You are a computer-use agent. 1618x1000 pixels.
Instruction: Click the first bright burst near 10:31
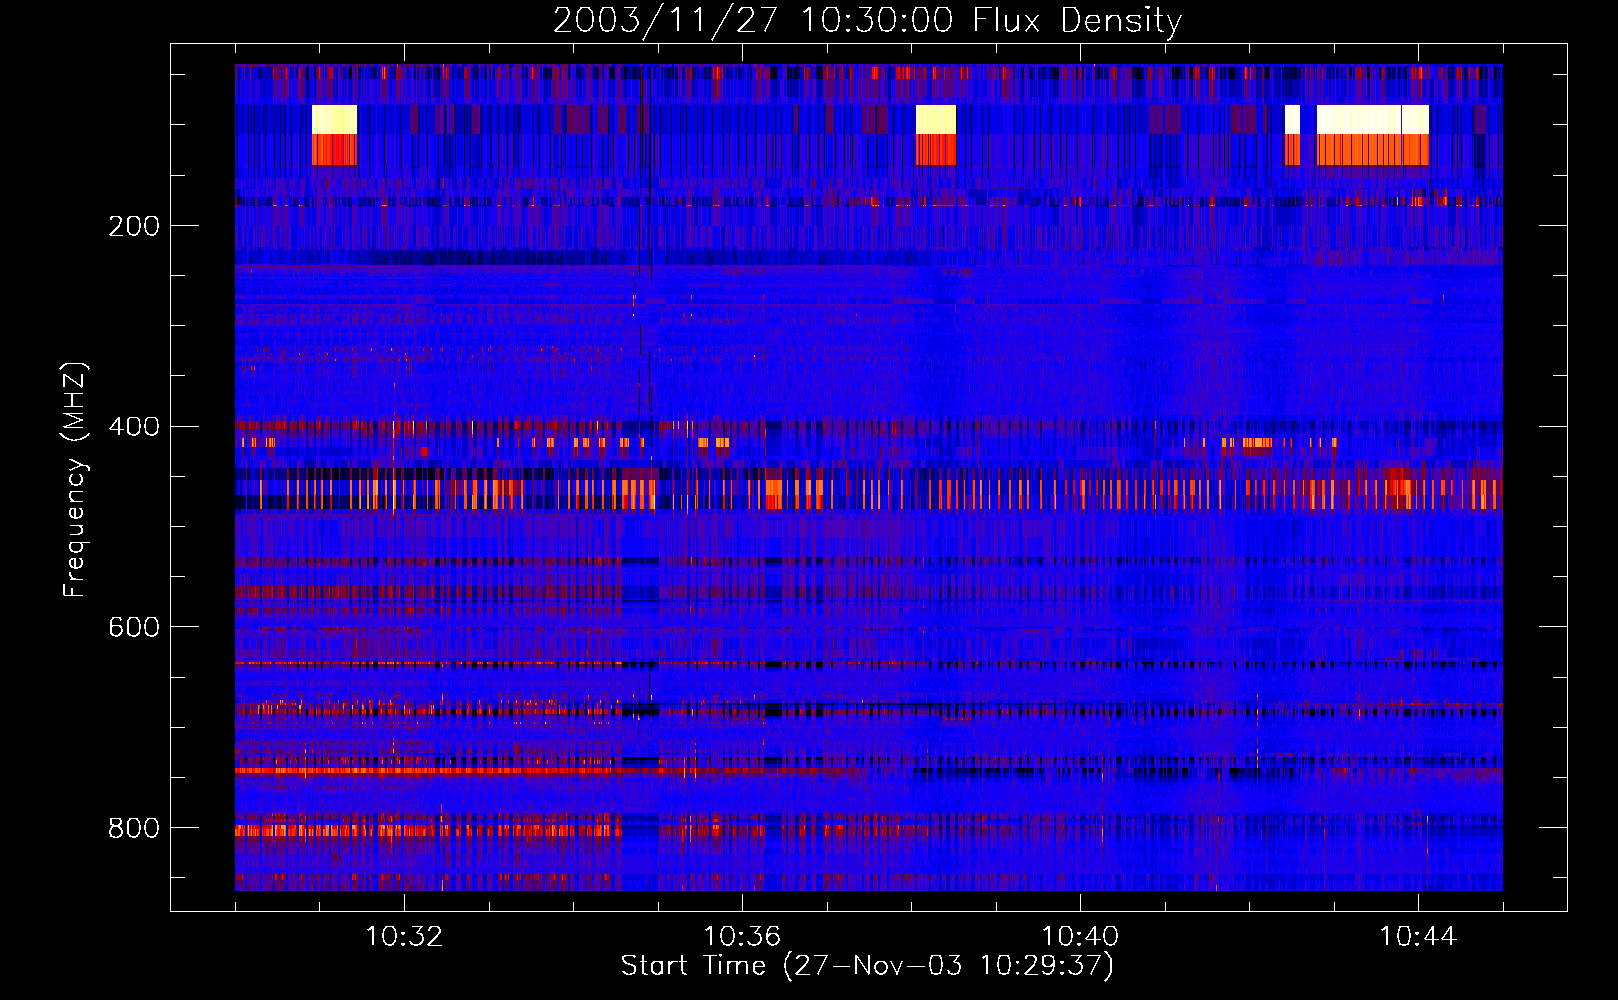(334, 135)
